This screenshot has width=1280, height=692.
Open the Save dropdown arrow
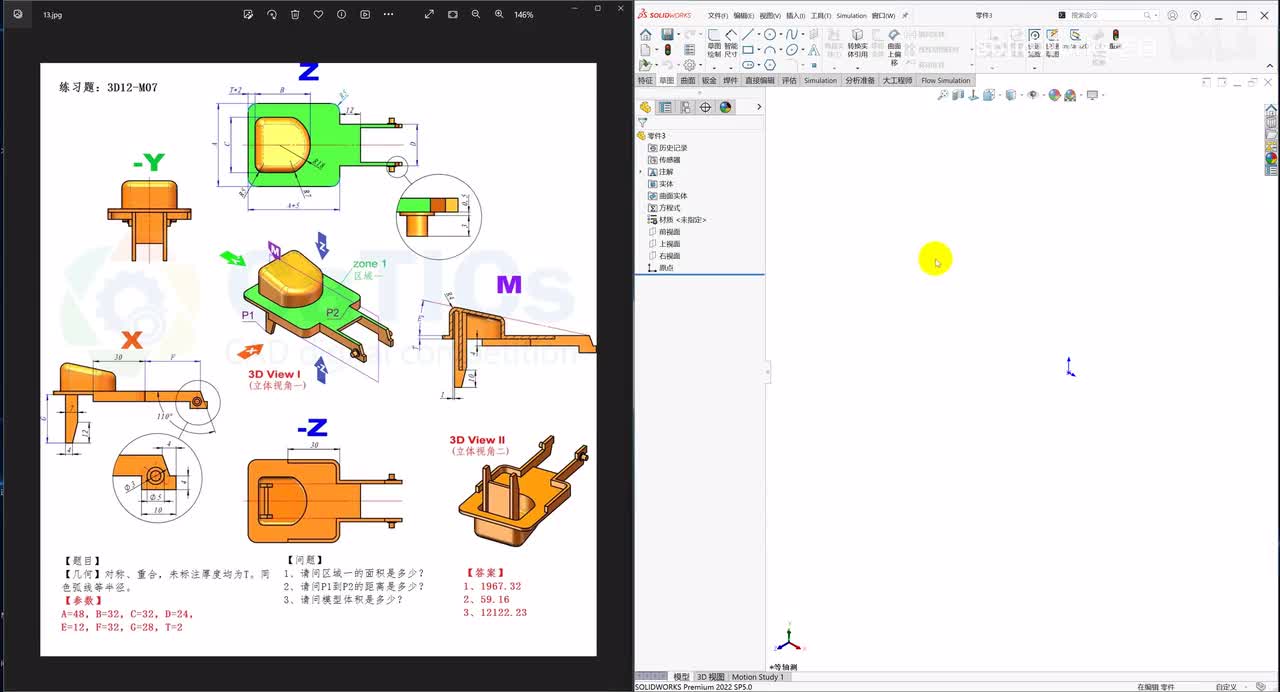point(679,35)
